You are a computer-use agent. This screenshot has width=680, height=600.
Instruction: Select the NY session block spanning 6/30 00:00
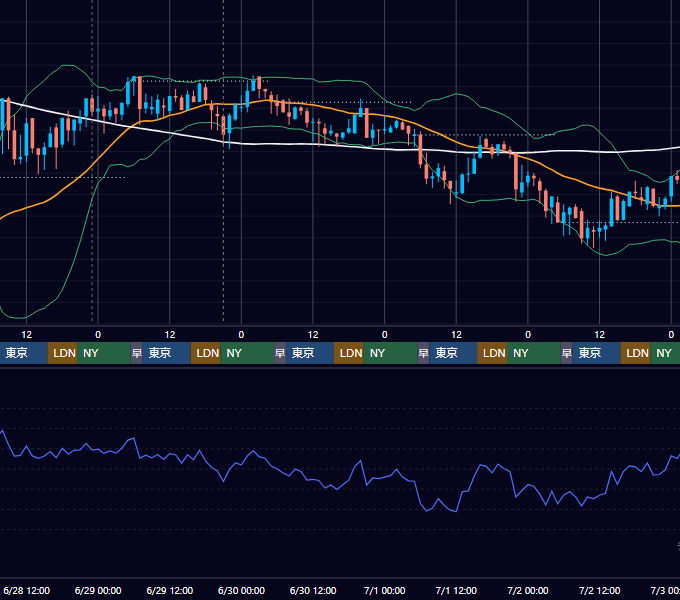247,353
